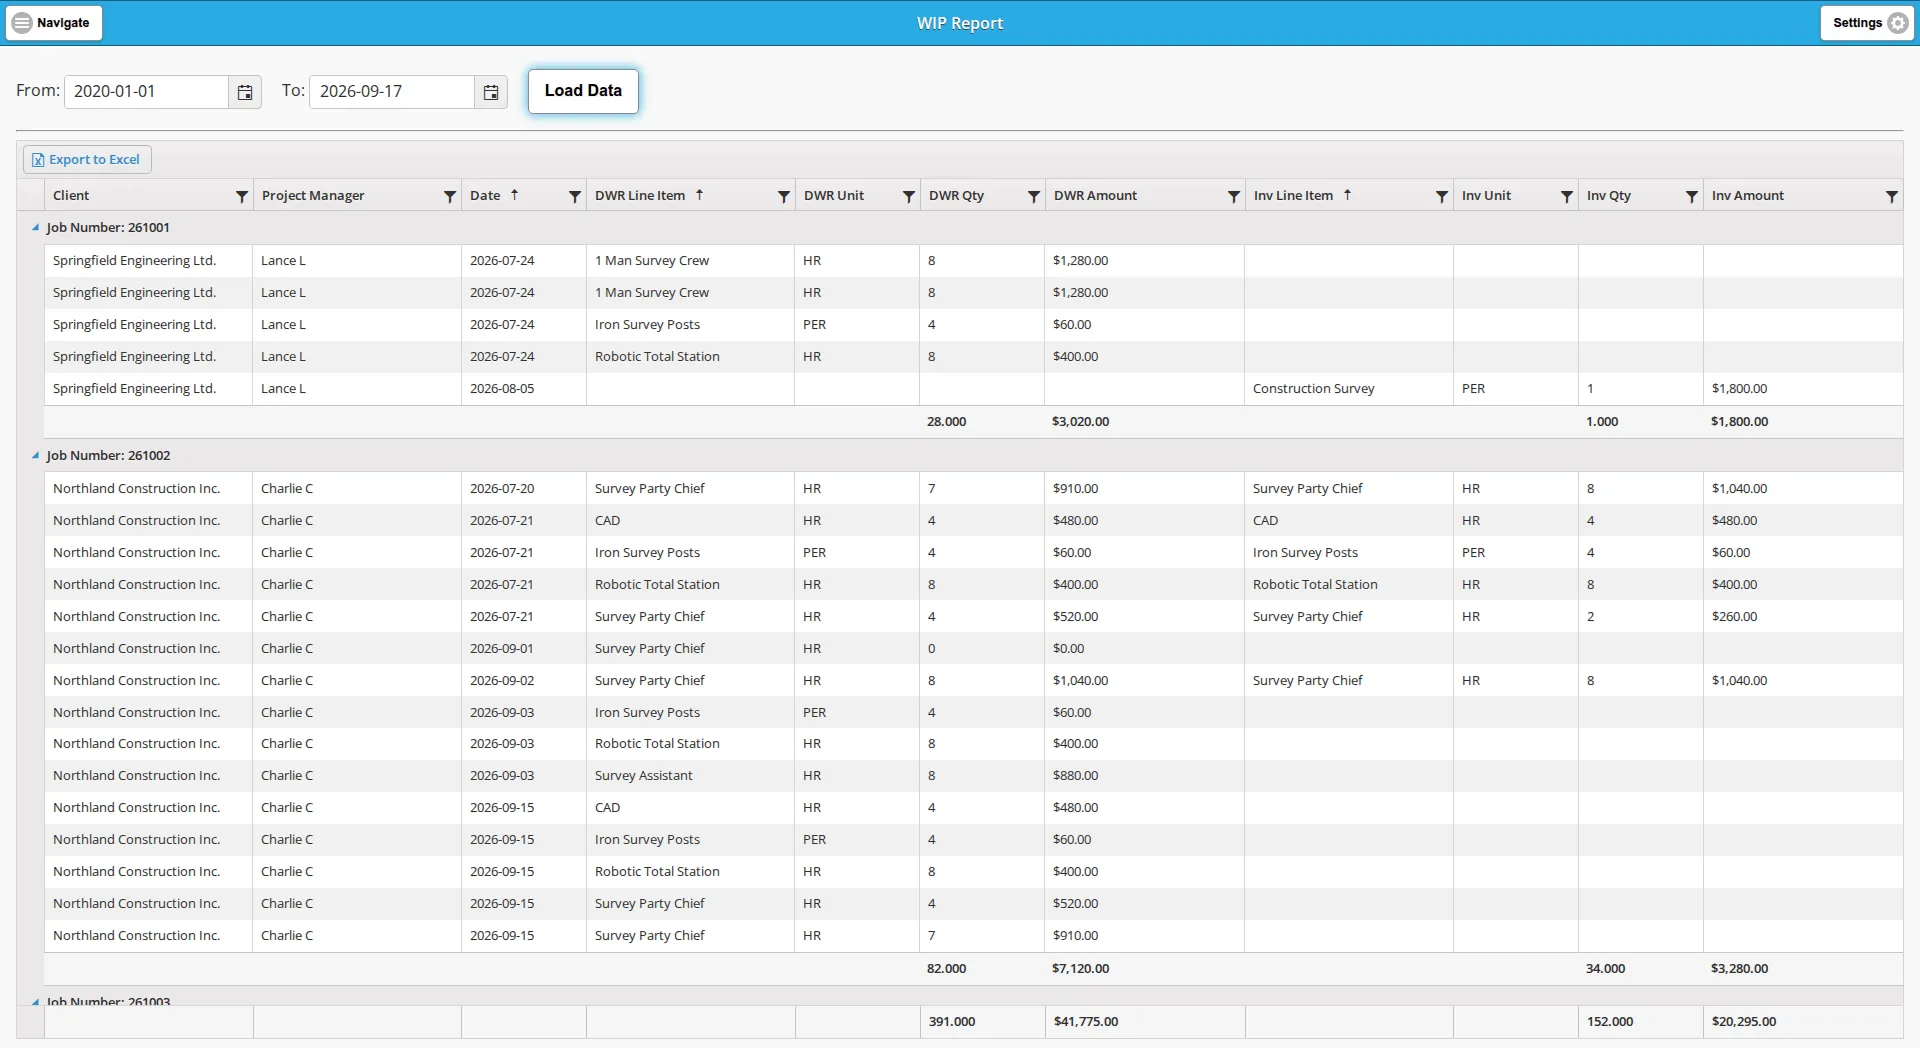Open the Client column filter
This screenshot has height=1048, width=1920.
[242, 196]
